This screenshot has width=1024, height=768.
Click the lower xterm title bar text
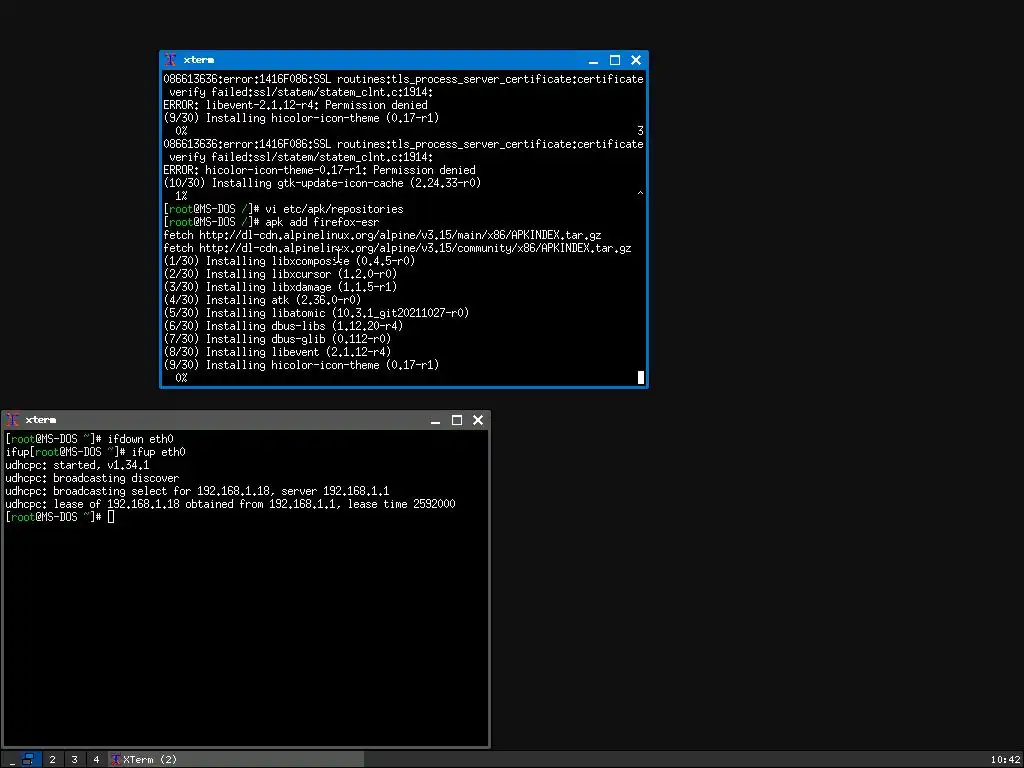[x=40, y=420]
